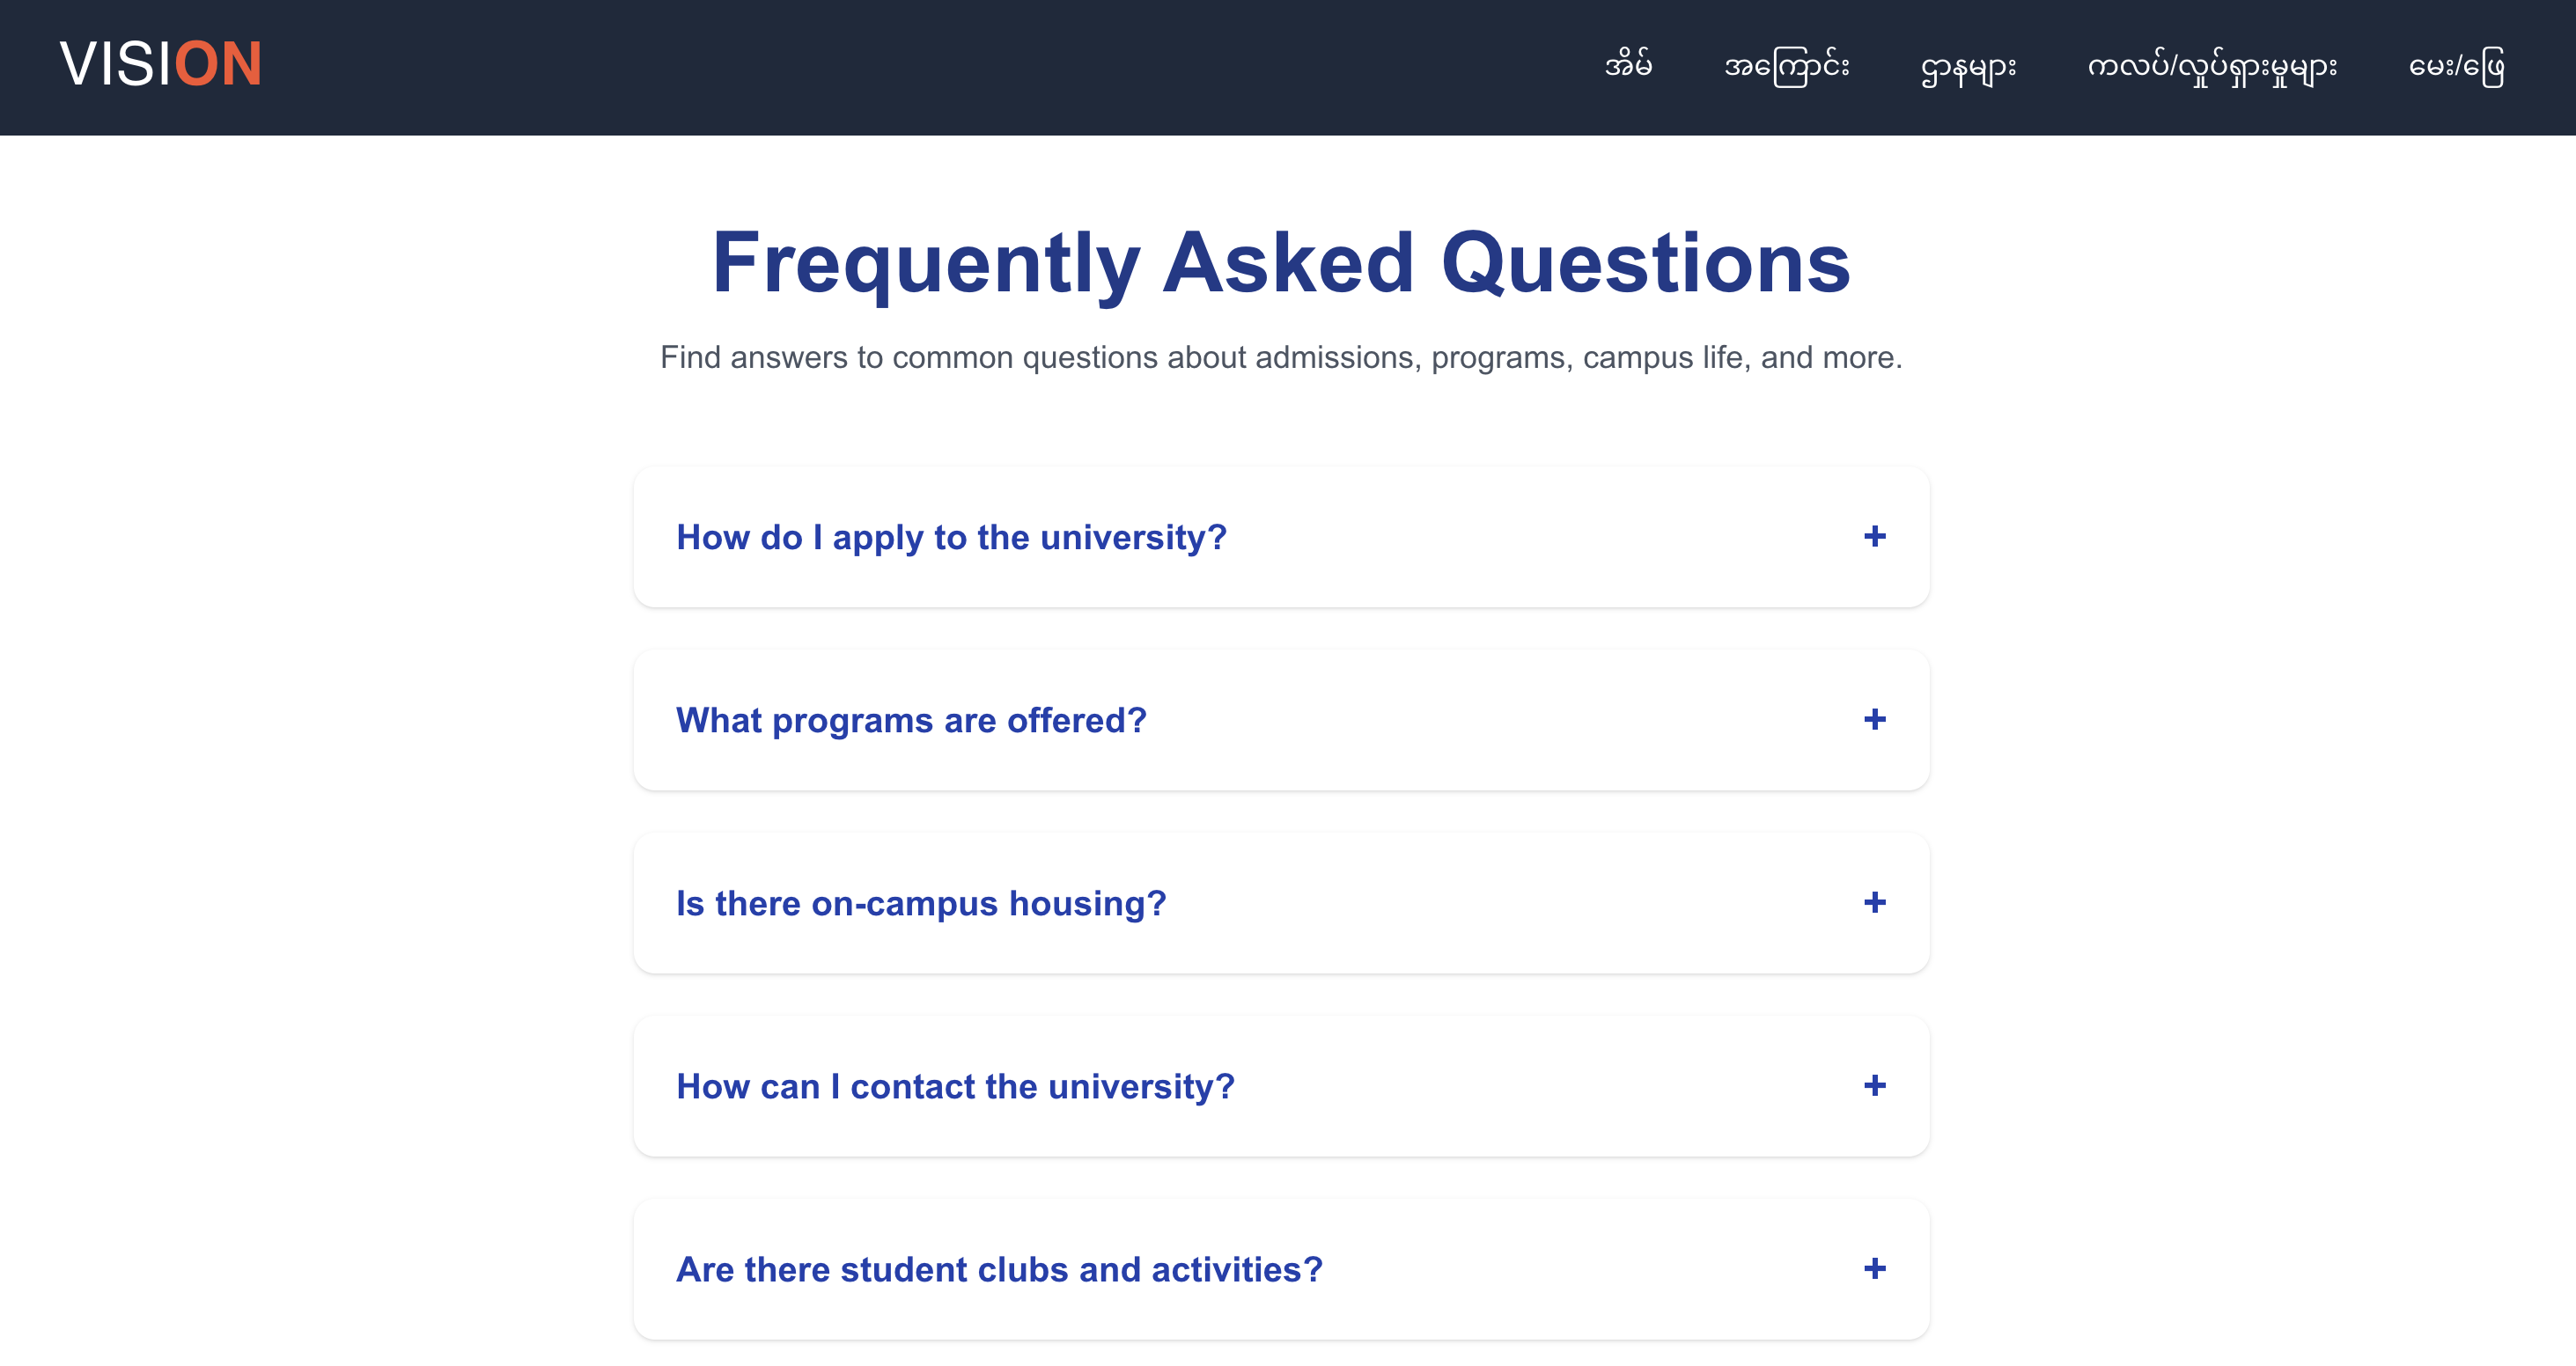Viewport: 2576px width, 1366px height.
Task: Select the ဌာနများ navigation item
Action: tap(1968, 68)
